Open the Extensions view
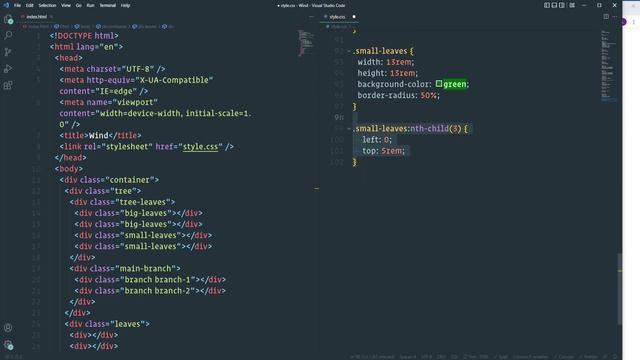The width and height of the screenshot is (640, 360). (8, 85)
